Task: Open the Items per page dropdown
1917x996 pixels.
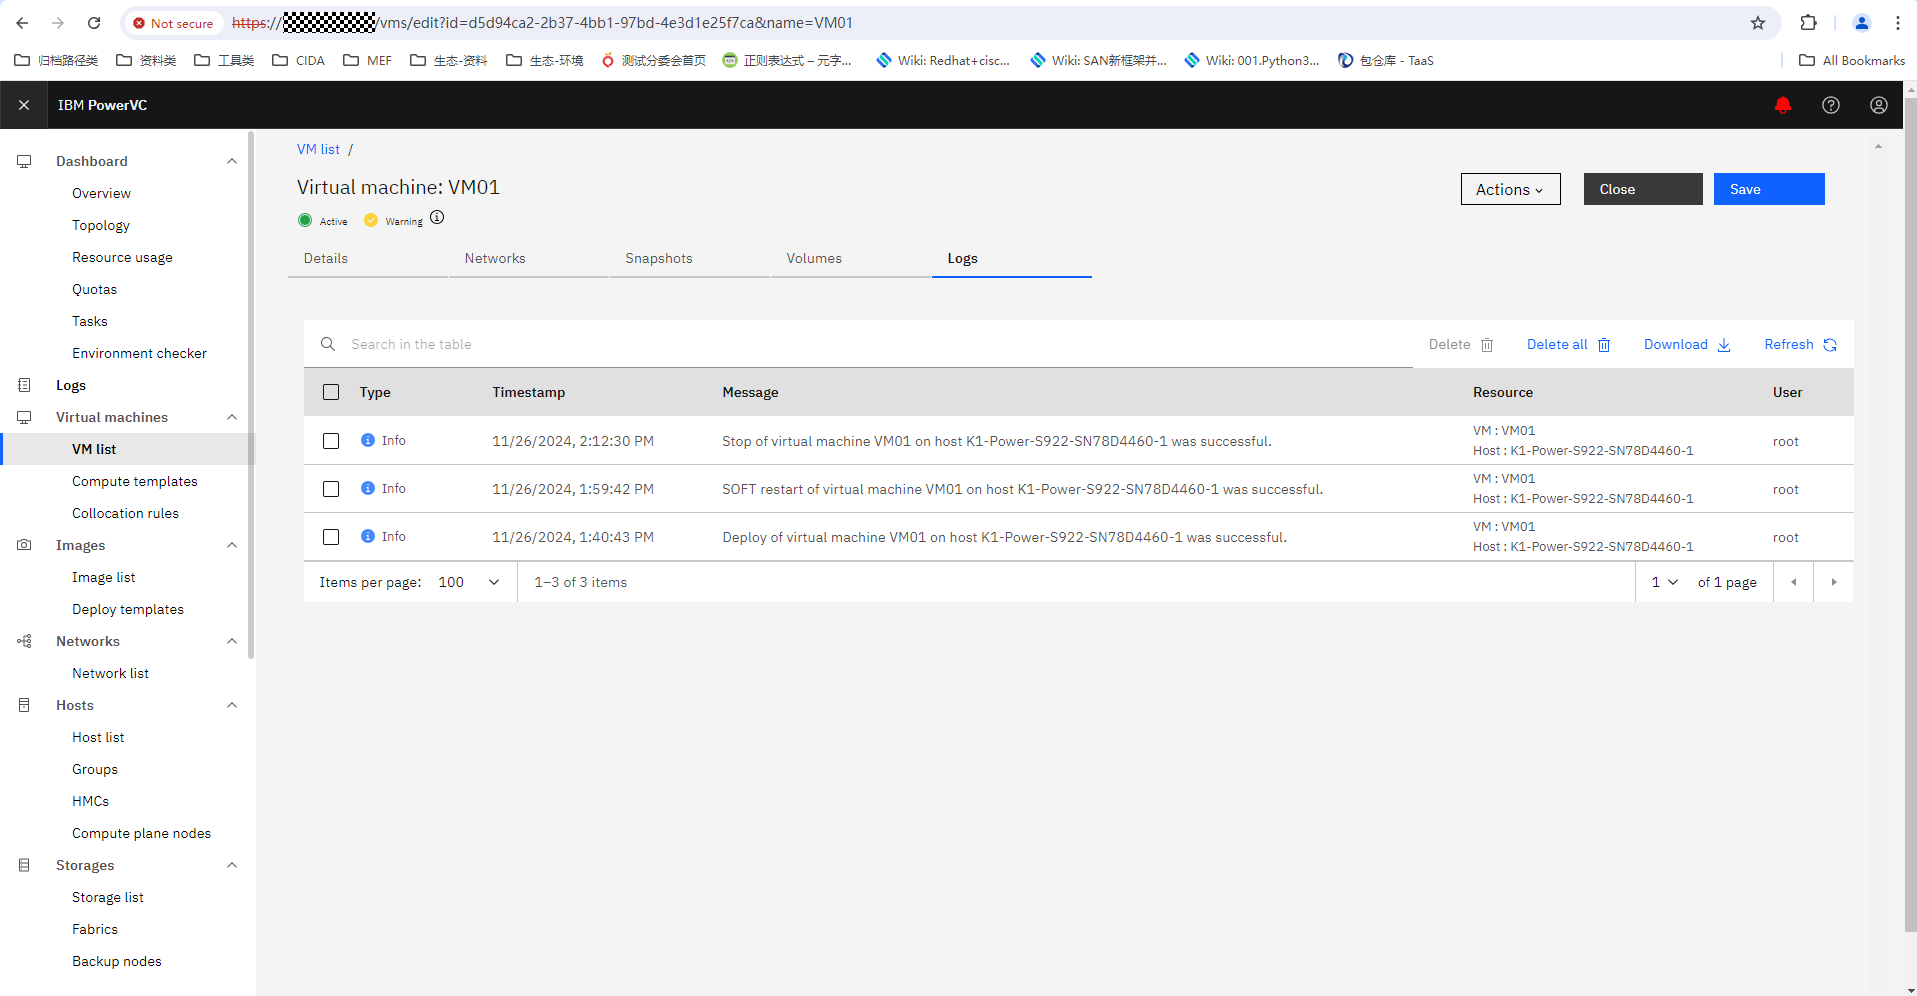Action: [469, 582]
